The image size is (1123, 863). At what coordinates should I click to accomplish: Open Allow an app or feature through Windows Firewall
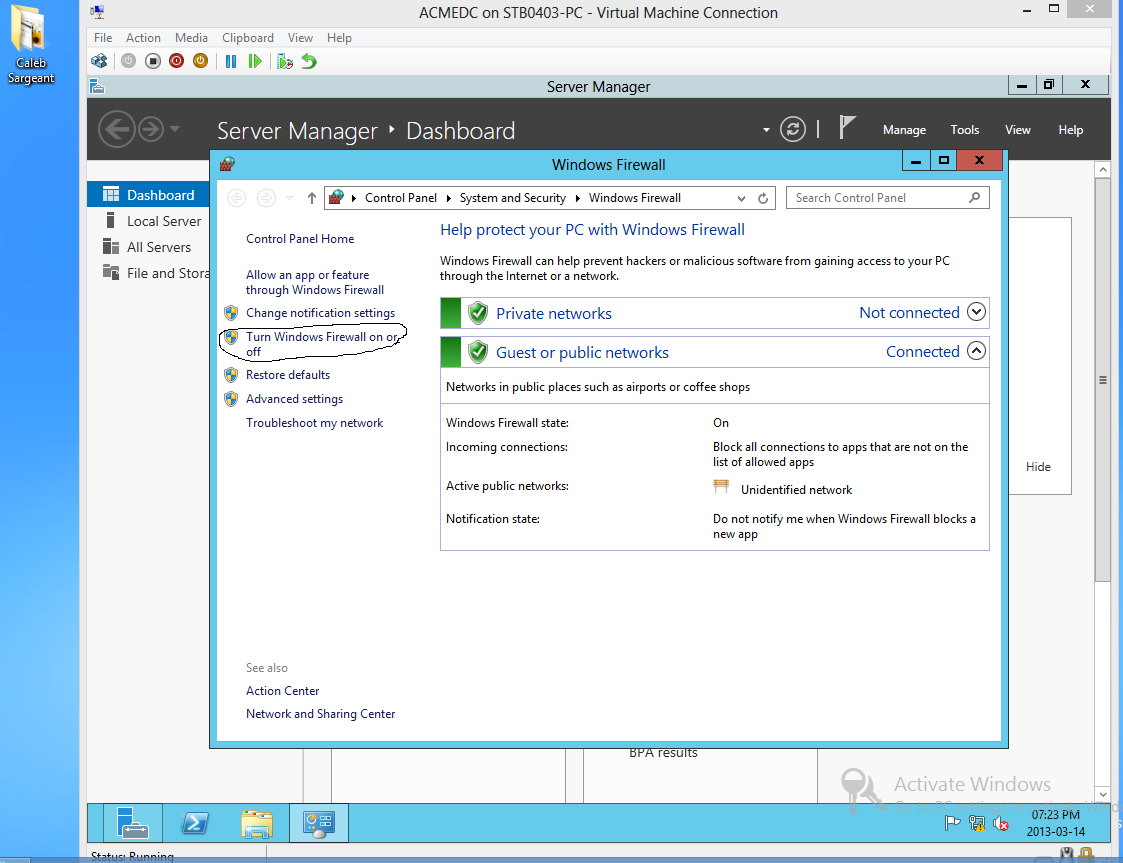pyautogui.click(x=314, y=282)
